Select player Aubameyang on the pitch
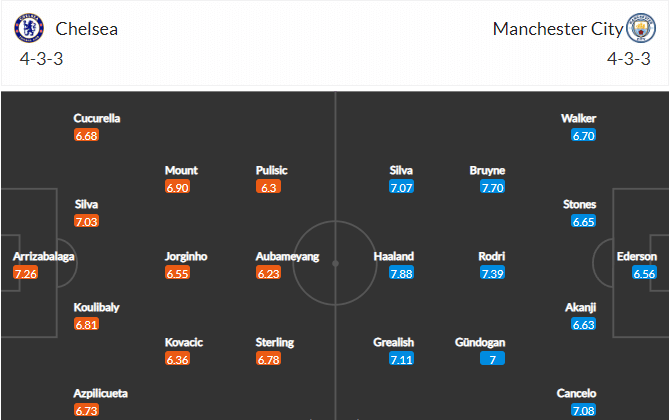 click(x=288, y=256)
